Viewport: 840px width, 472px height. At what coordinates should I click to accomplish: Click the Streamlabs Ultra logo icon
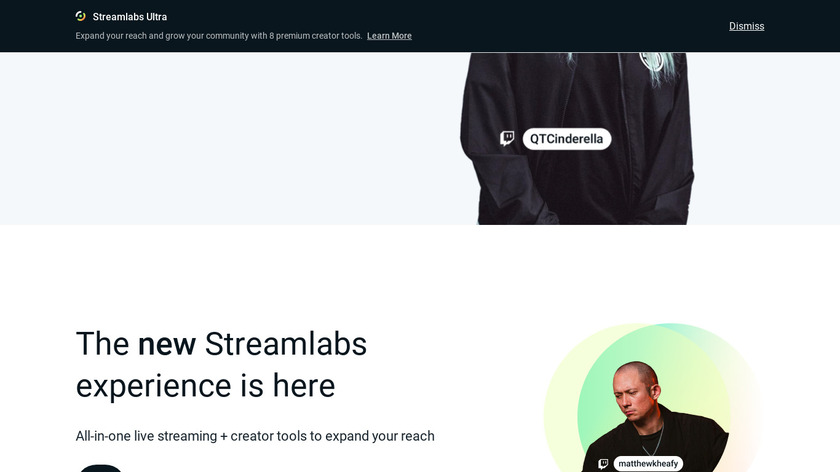click(x=80, y=16)
